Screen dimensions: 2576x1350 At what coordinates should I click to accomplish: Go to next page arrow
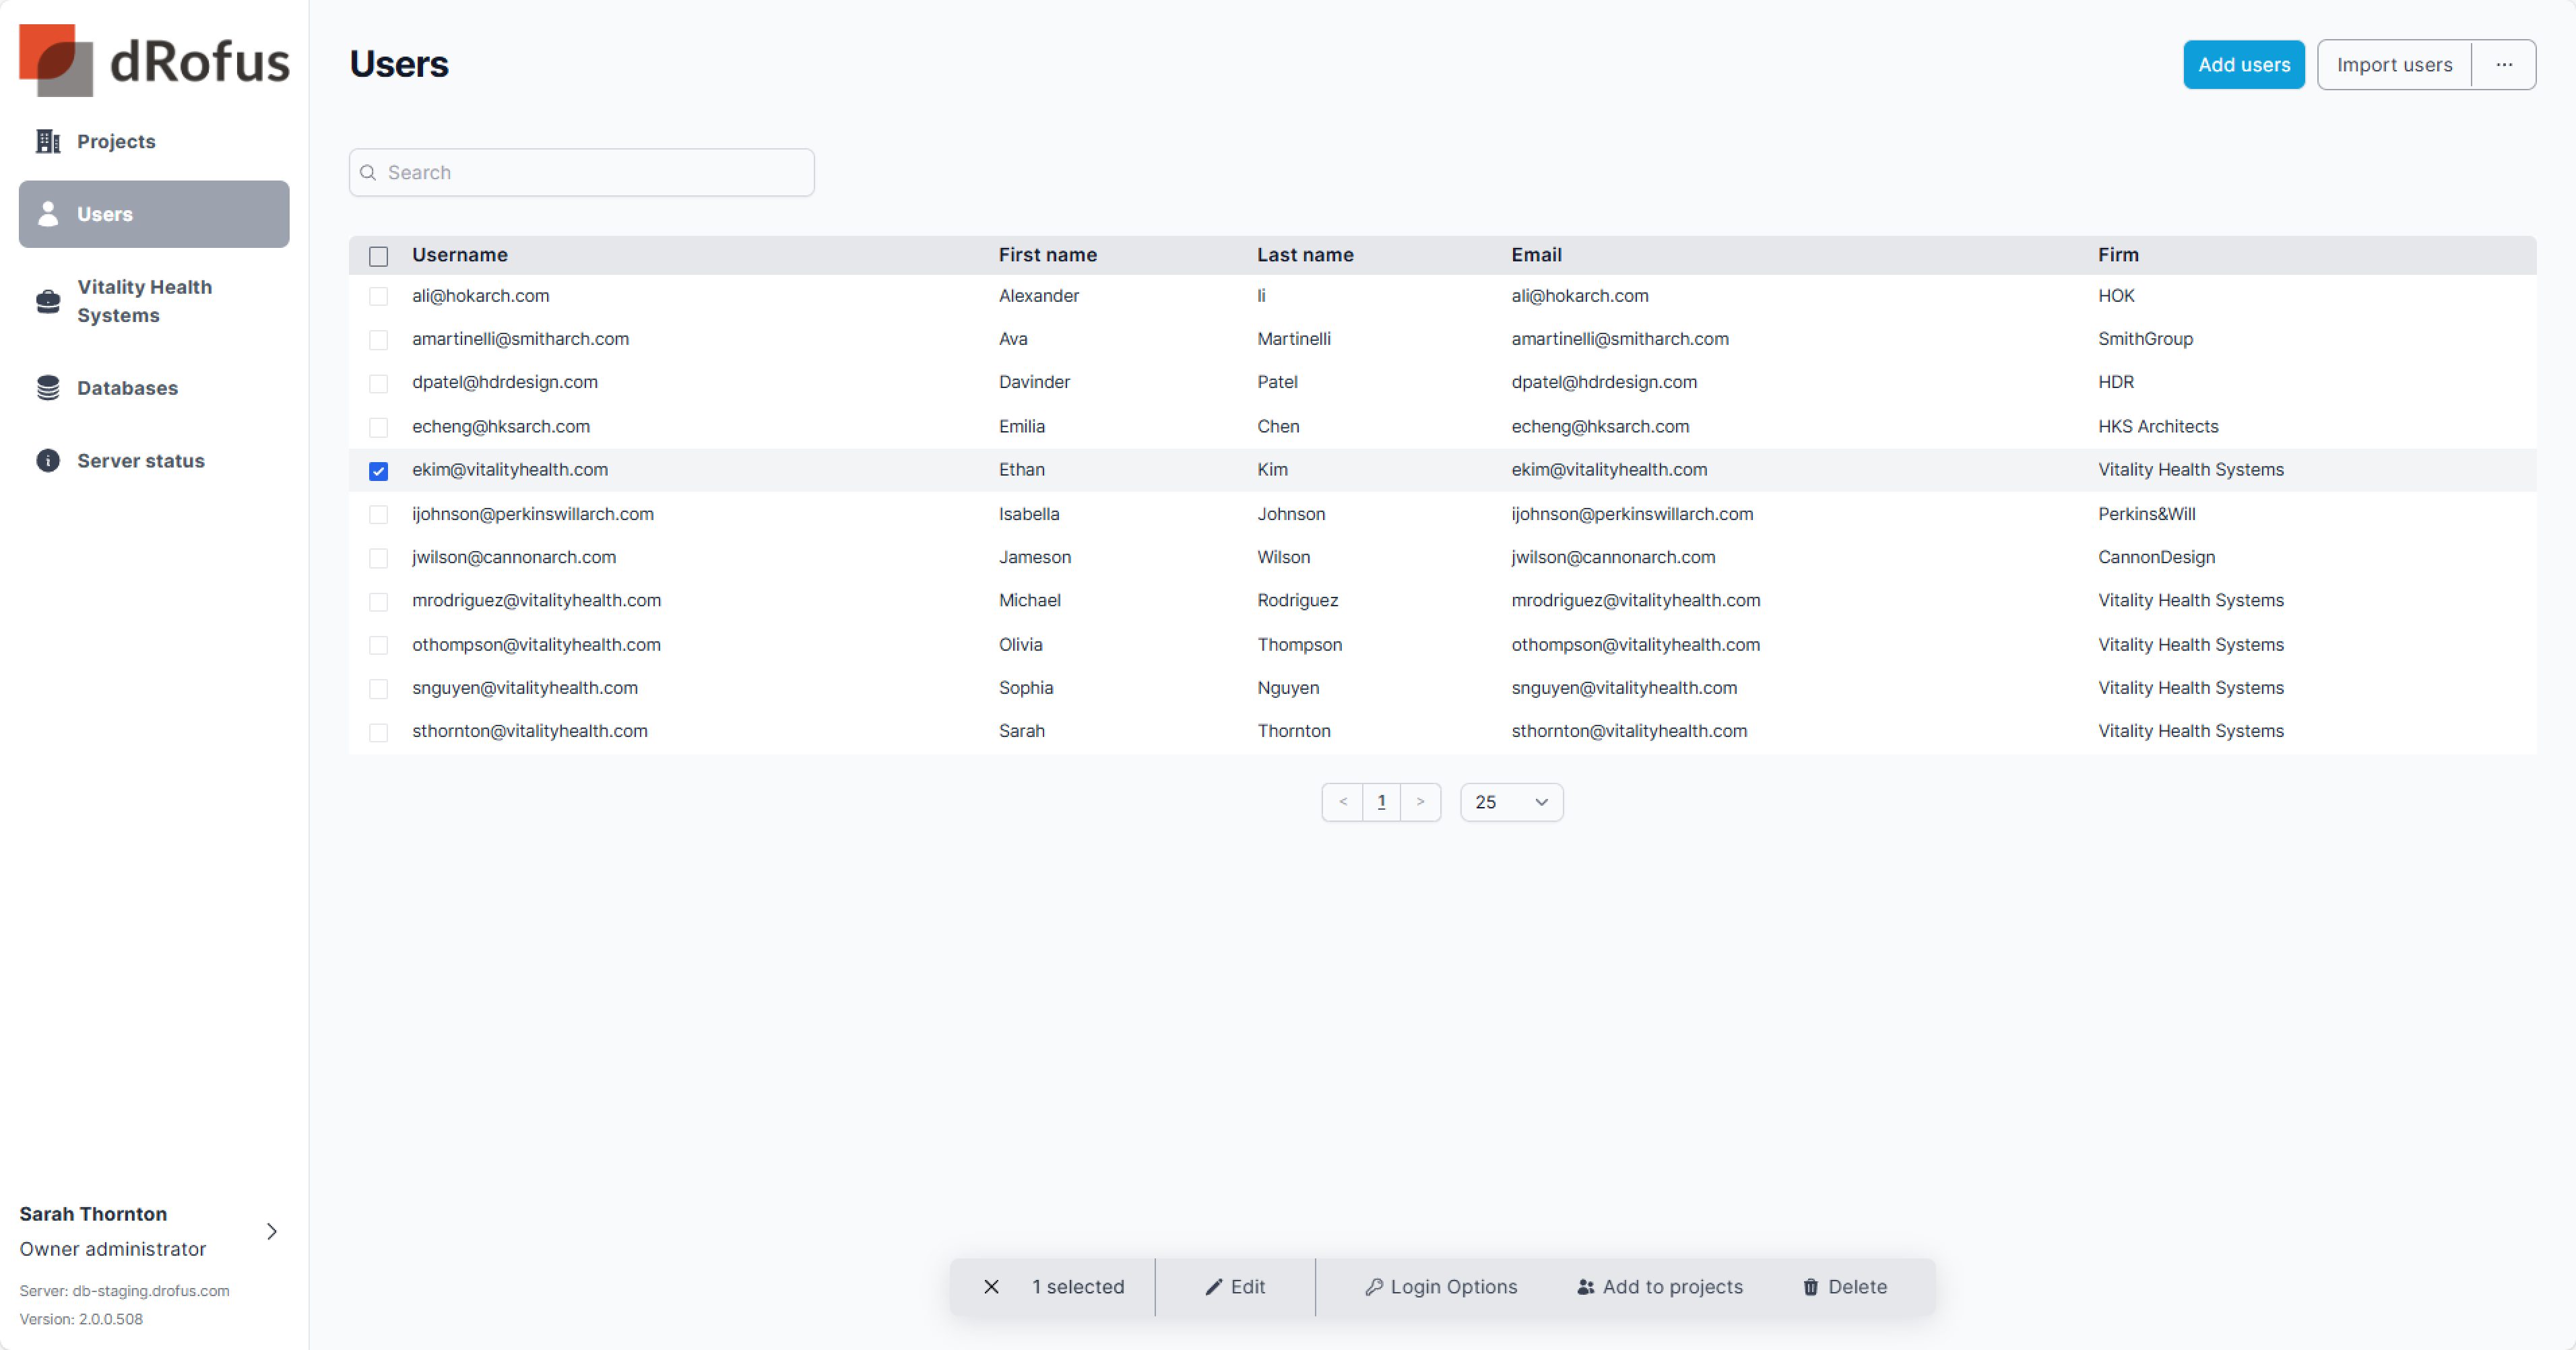1420,802
